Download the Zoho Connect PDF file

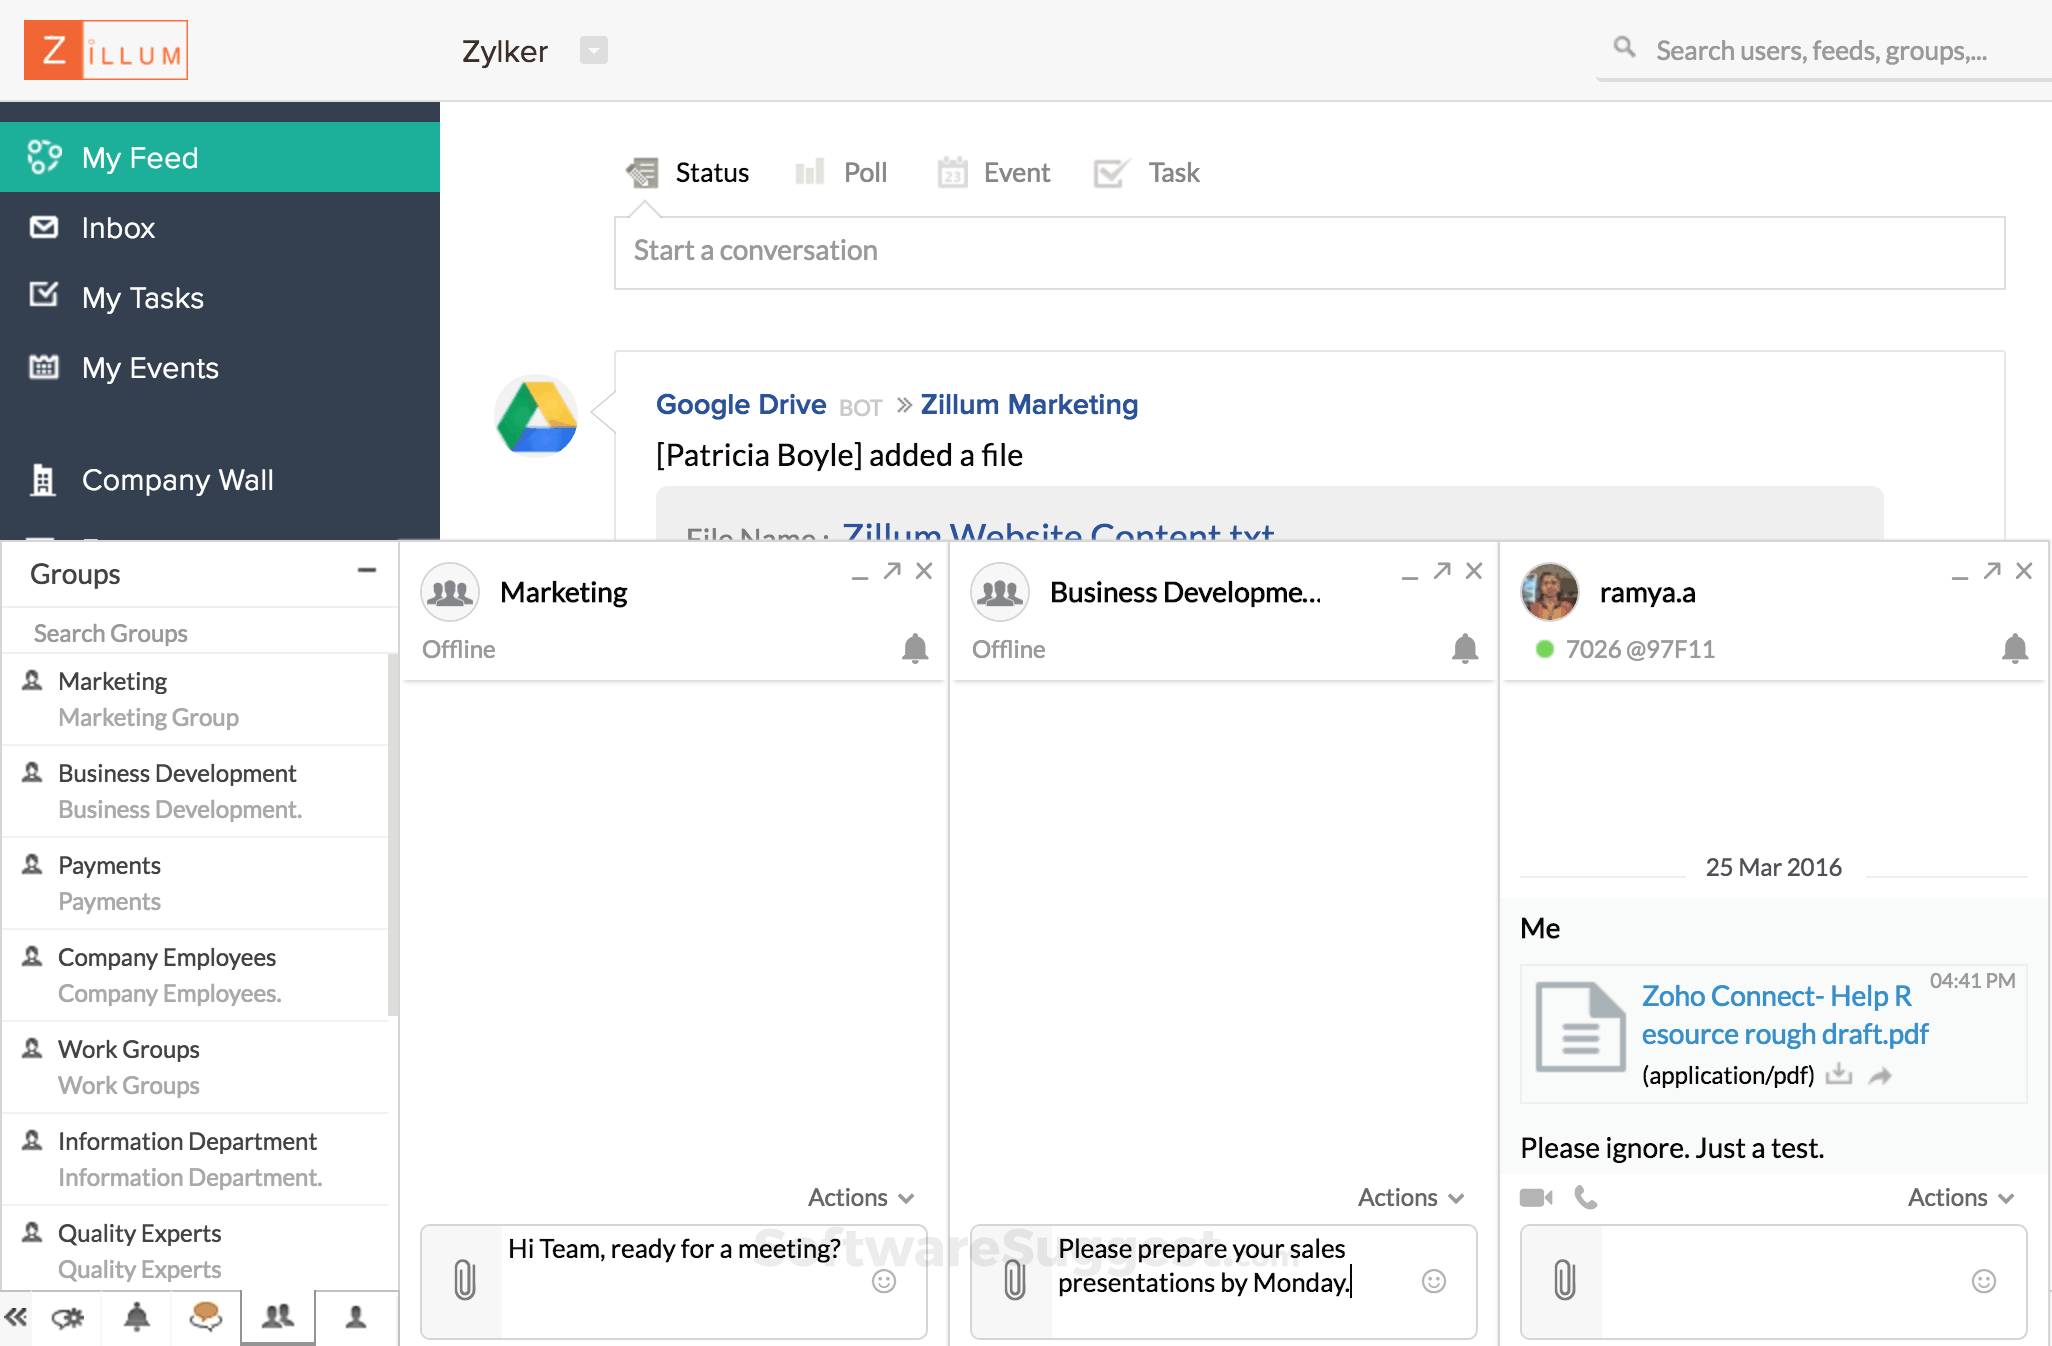(1839, 1075)
